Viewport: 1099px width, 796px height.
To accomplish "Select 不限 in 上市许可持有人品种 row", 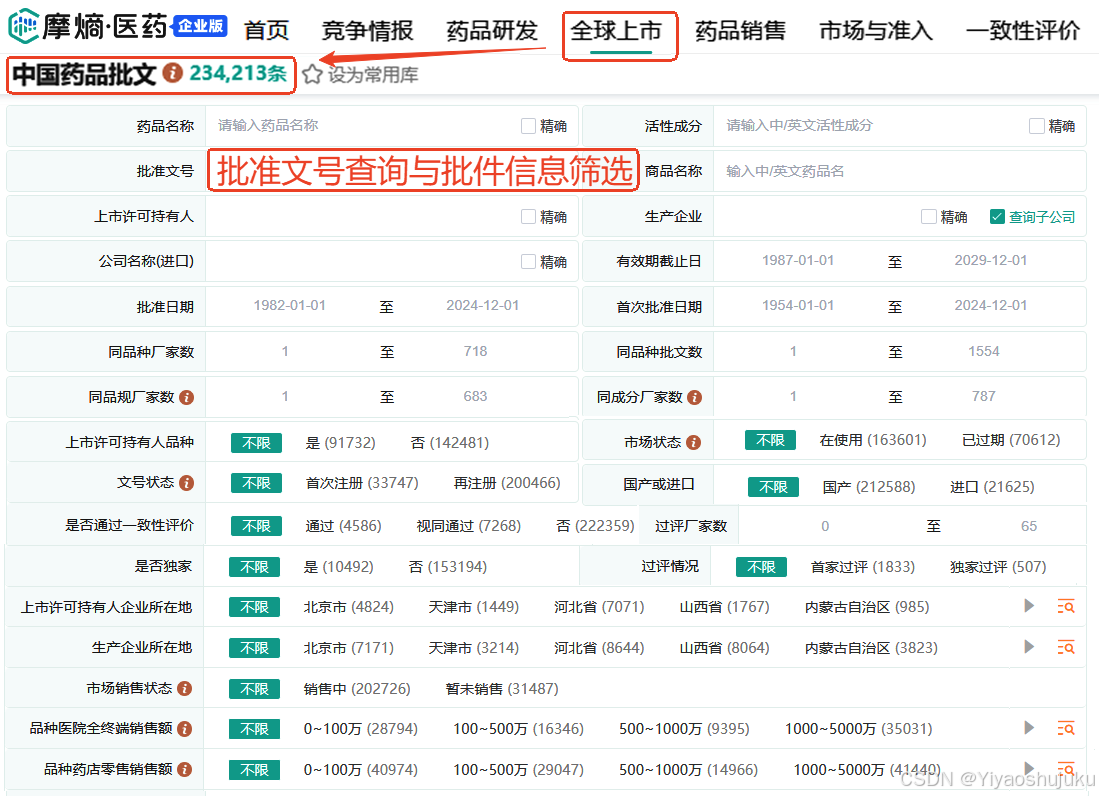I will (x=257, y=443).
